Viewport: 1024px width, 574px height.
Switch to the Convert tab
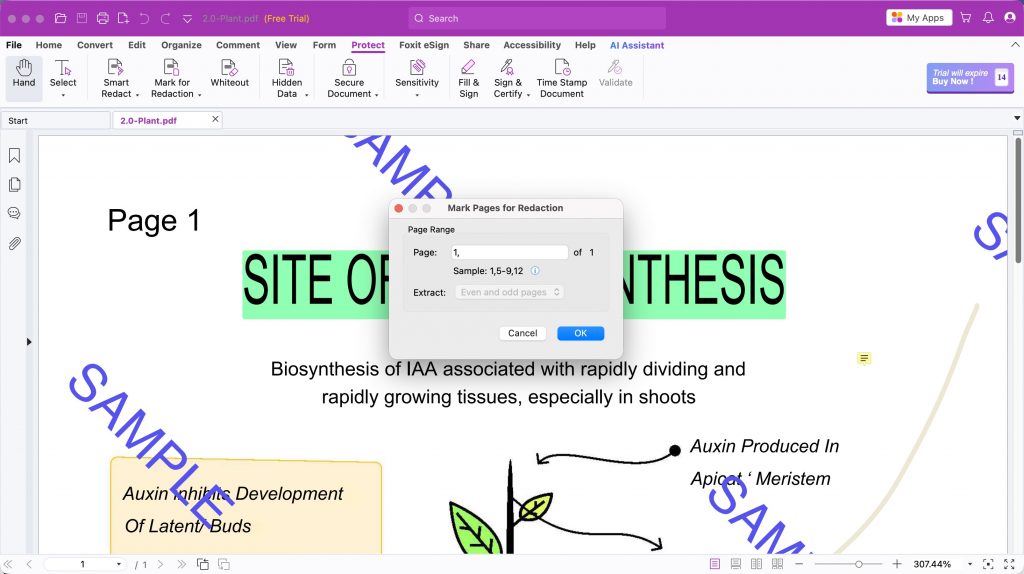(95, 45)
